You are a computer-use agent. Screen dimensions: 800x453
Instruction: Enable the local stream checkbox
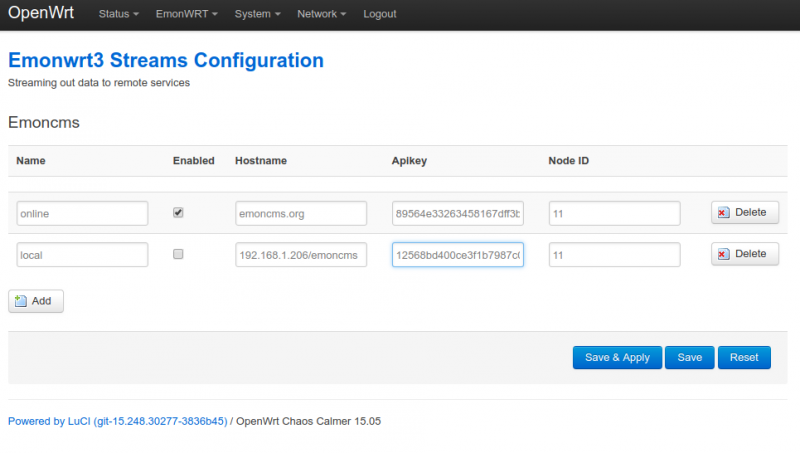click(x=178, y=255)
